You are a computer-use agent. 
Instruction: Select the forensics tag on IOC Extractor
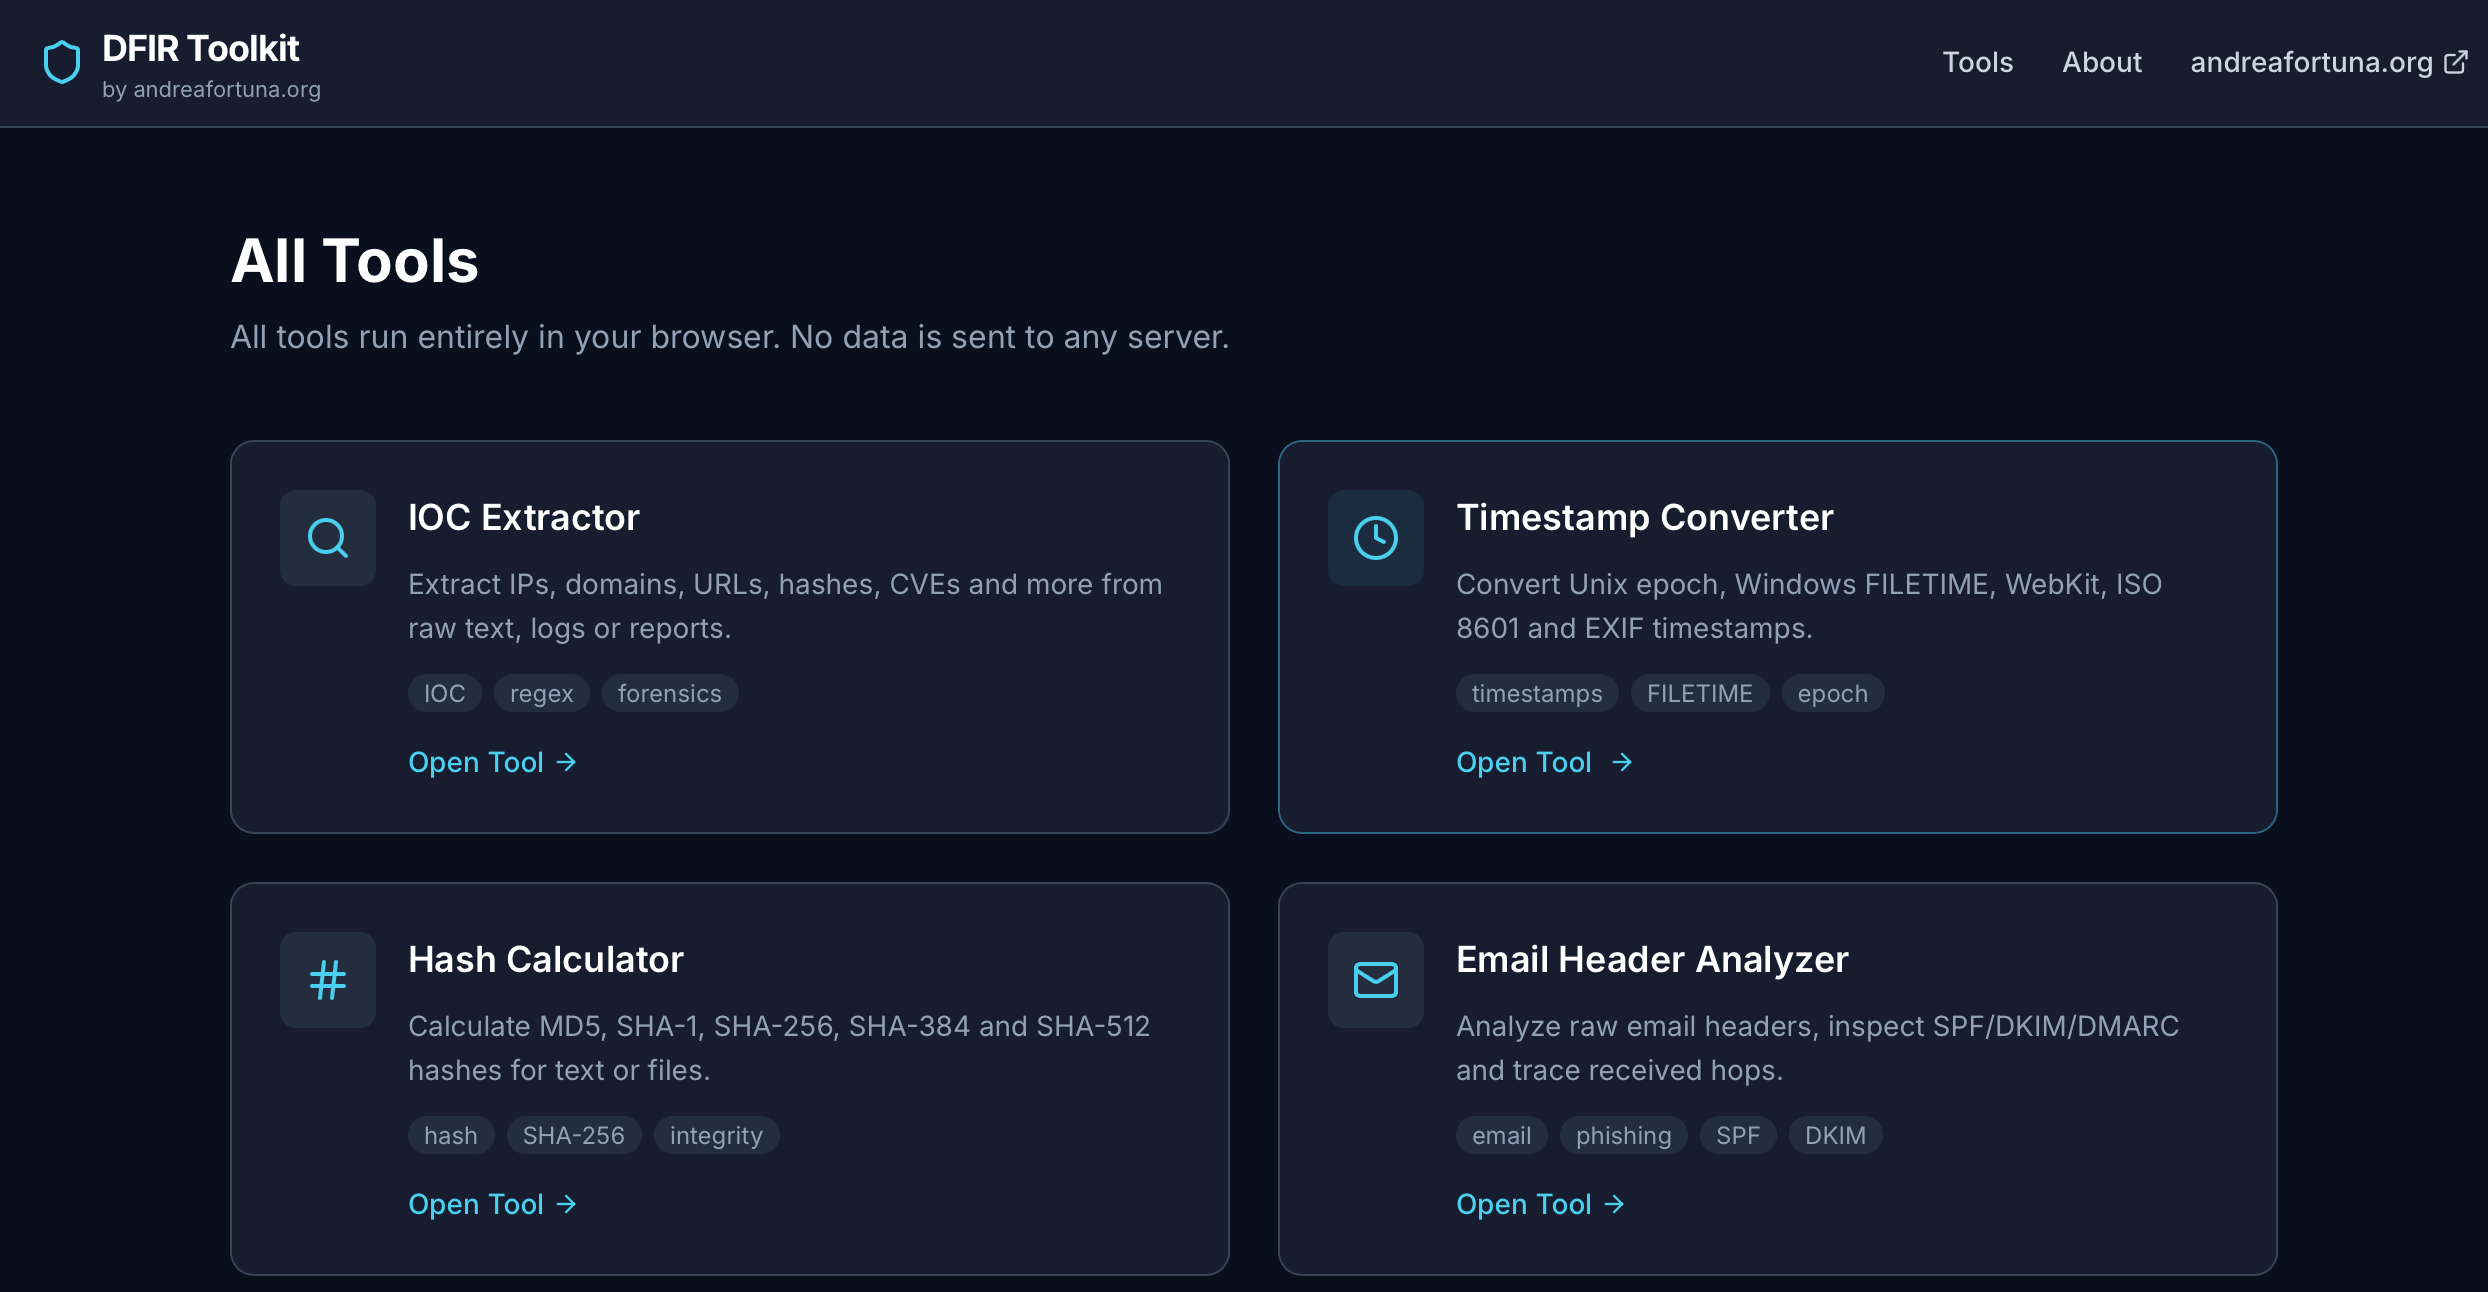click(x=669, y=693)
